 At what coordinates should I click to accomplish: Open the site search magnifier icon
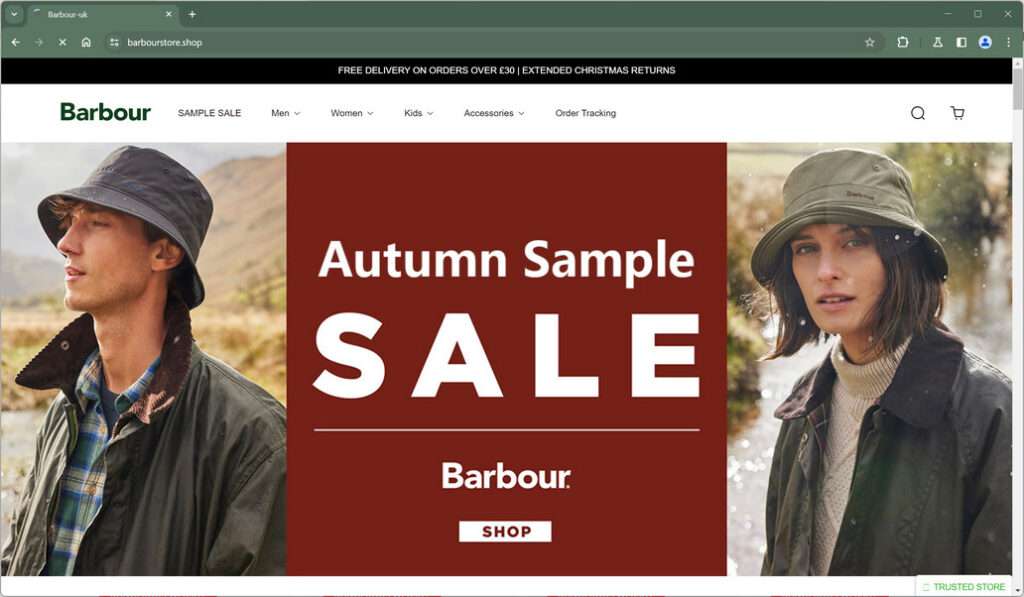pyautogui.click(x=918, y=113)
